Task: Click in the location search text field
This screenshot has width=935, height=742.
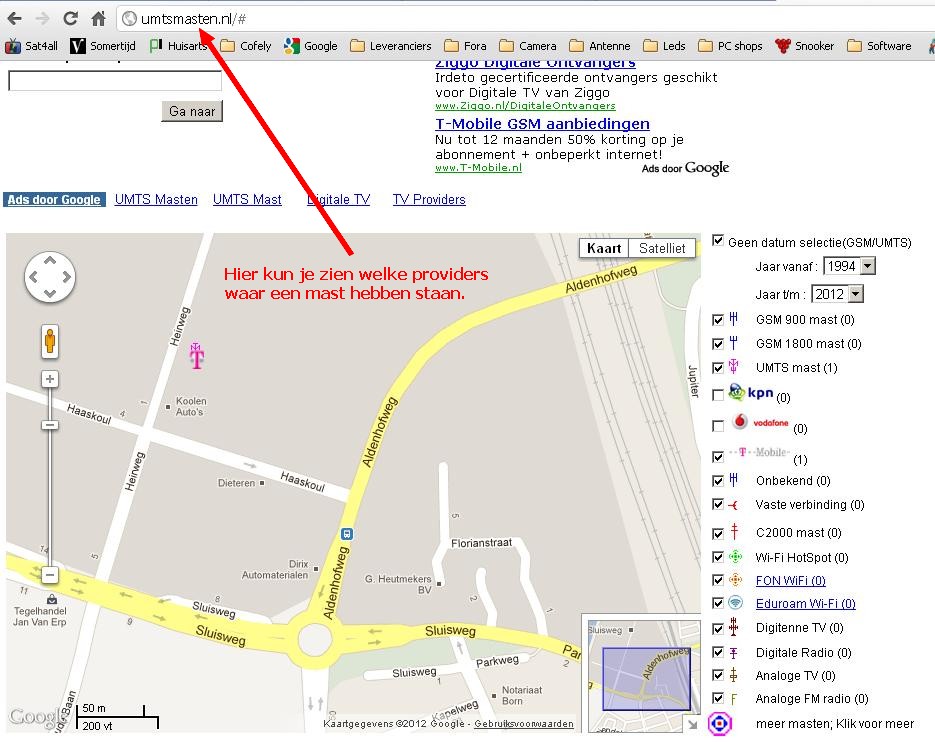Action: coord(115,81)
